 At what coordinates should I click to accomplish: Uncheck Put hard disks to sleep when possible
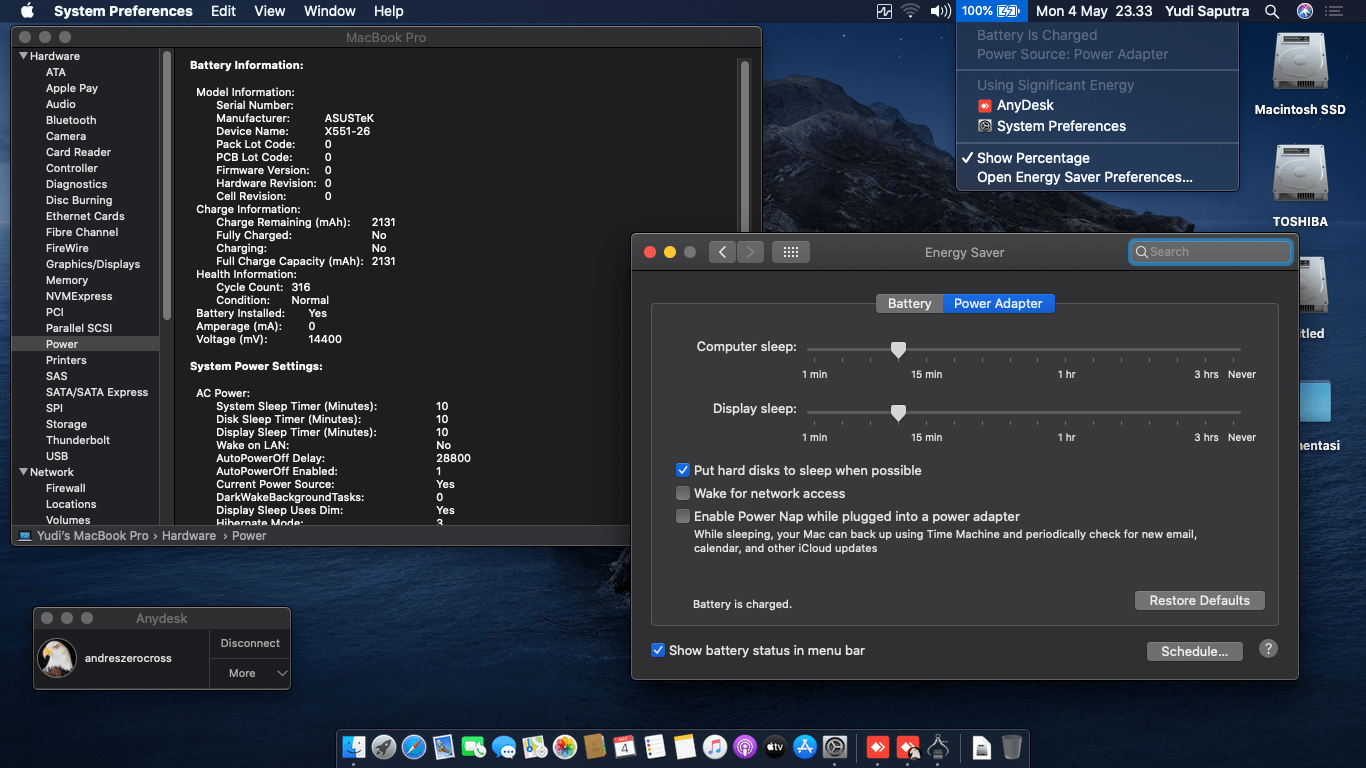click(683, 470)
